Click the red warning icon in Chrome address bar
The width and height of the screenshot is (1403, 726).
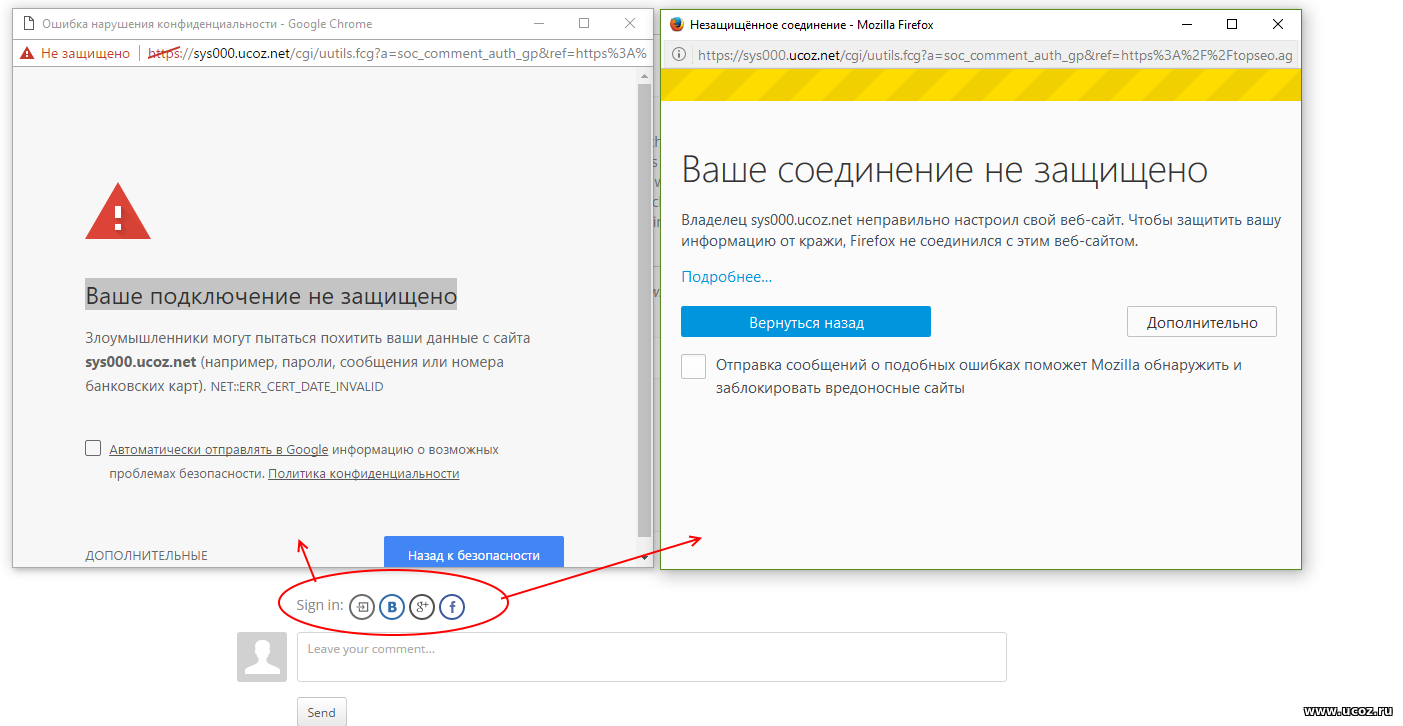click(x=27, y=53)
